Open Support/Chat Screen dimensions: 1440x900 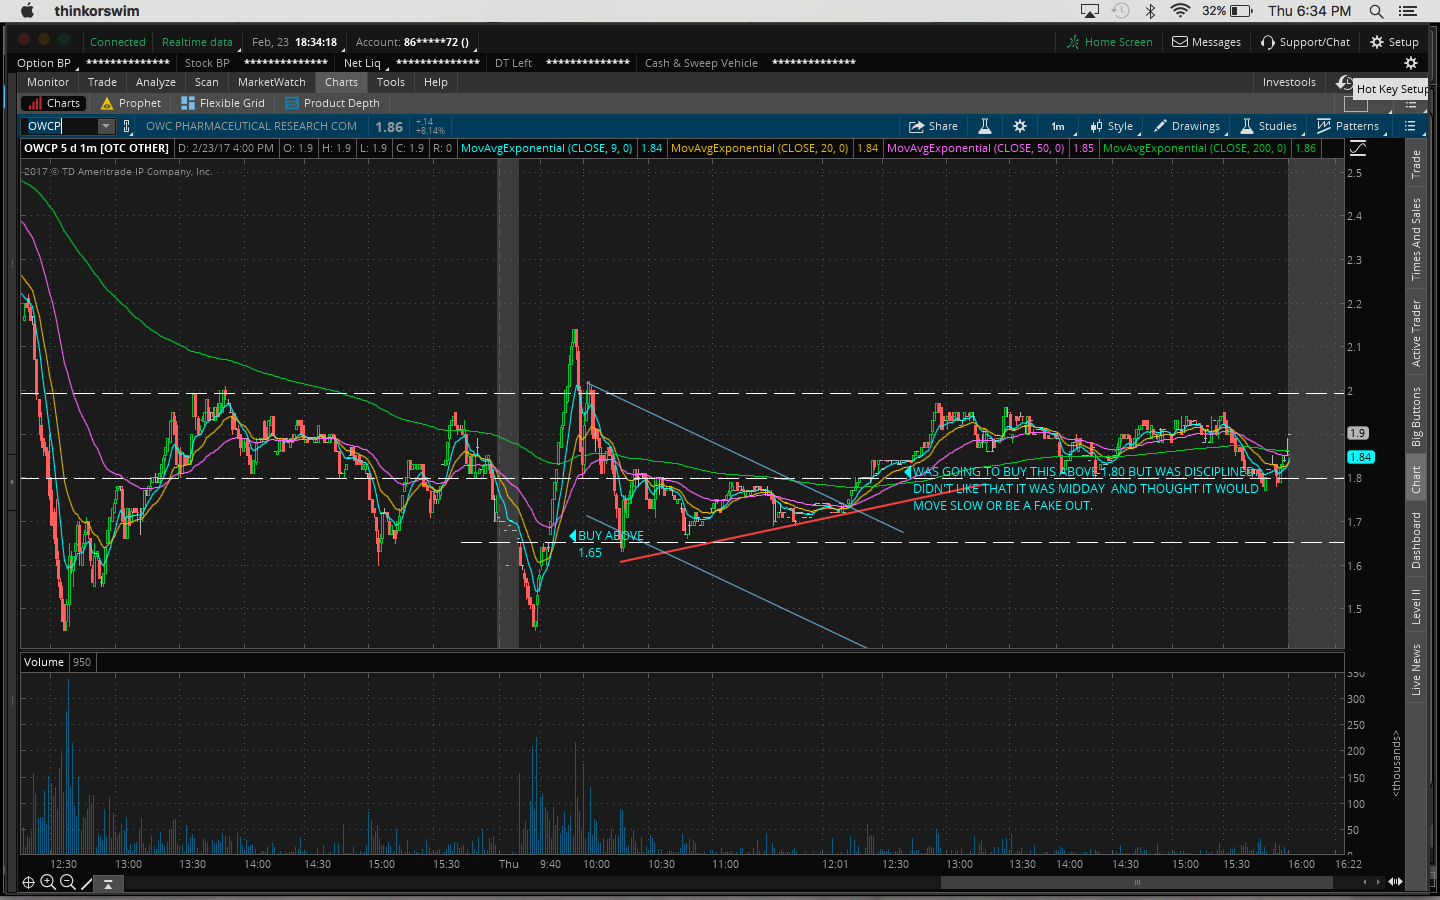coord(1305,42)
